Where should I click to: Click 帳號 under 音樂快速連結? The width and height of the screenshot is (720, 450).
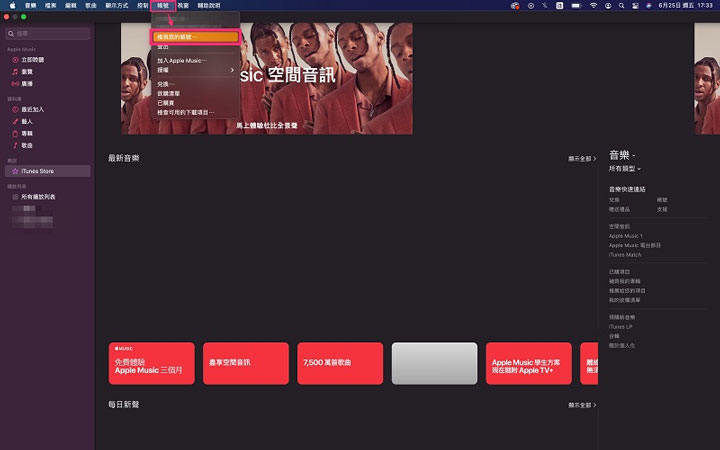tap(662, 200)
